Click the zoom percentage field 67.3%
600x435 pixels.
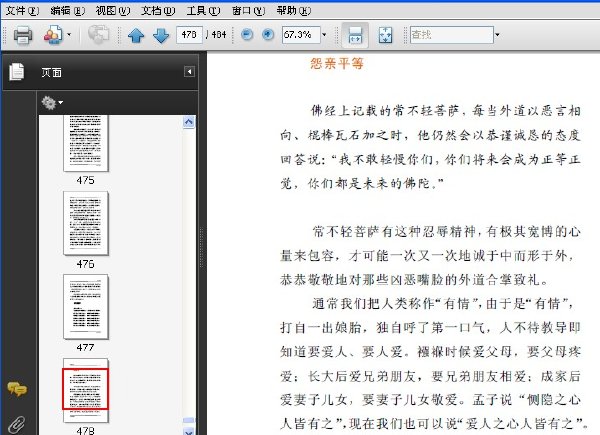point(301,35)
